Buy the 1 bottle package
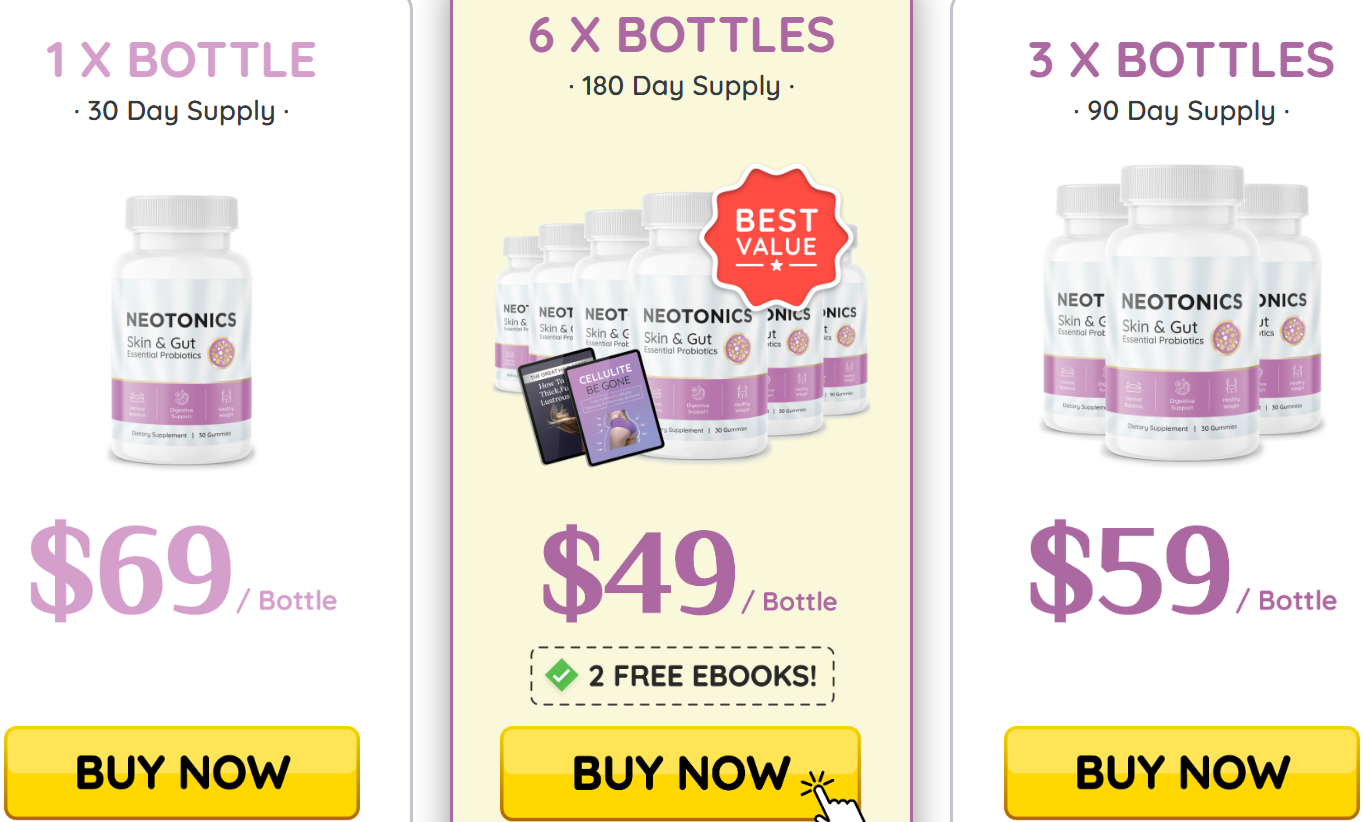1364x822 pixels. click(181, 772)
